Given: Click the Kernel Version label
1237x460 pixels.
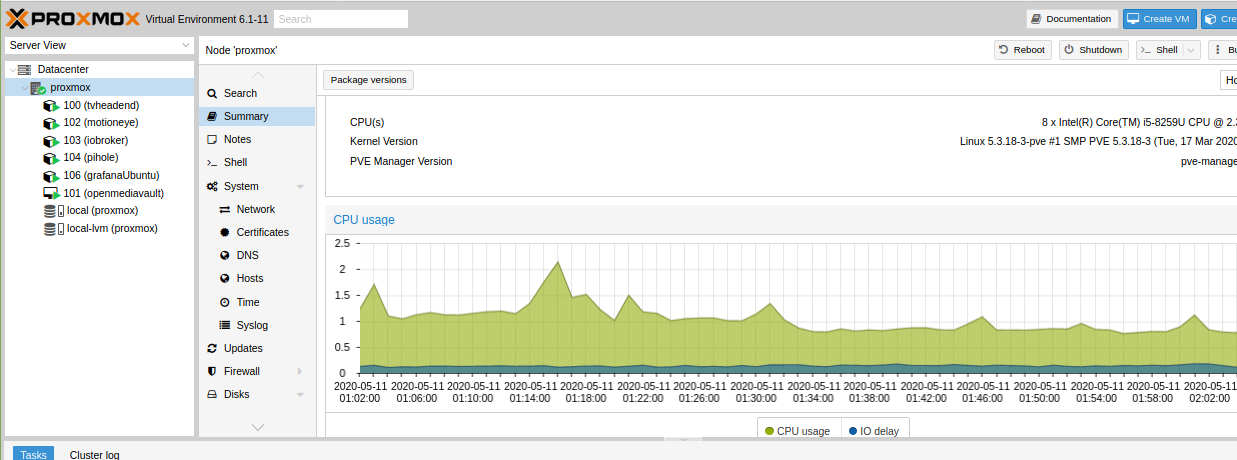Looking at the screenshot, I should tap(384, 141).
